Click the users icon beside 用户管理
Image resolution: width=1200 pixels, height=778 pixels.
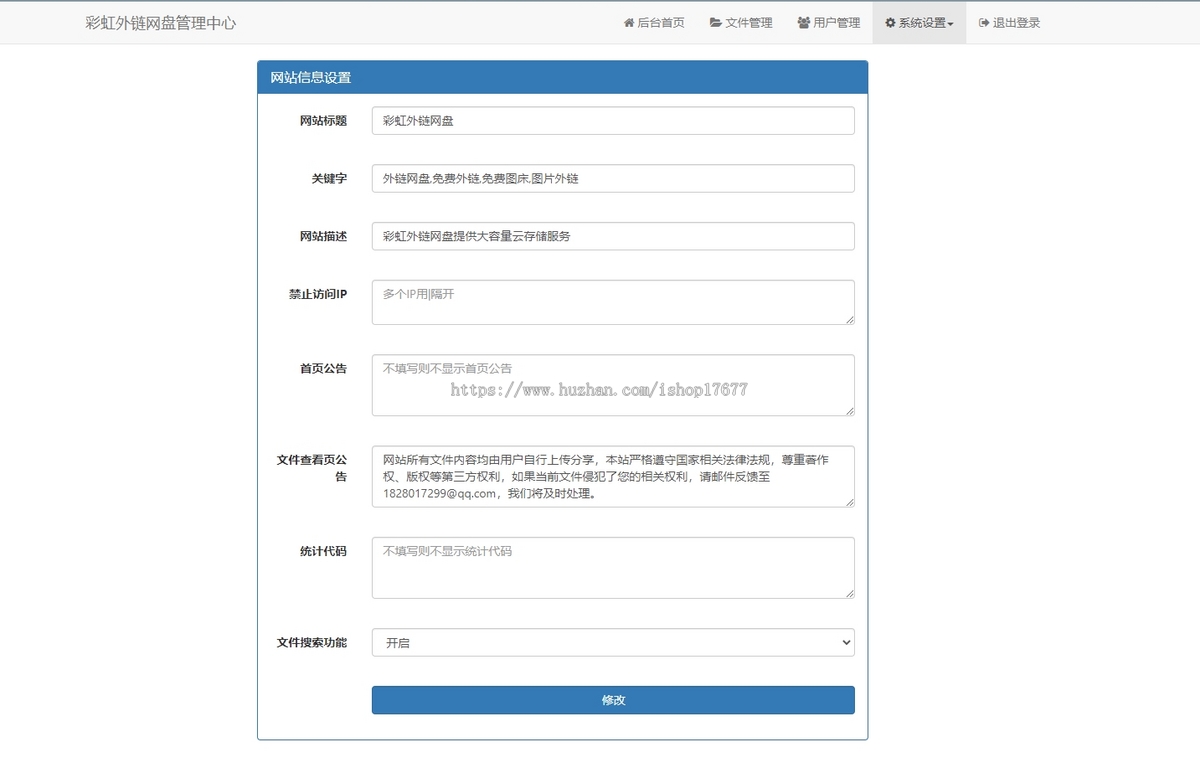click(804, 23)
